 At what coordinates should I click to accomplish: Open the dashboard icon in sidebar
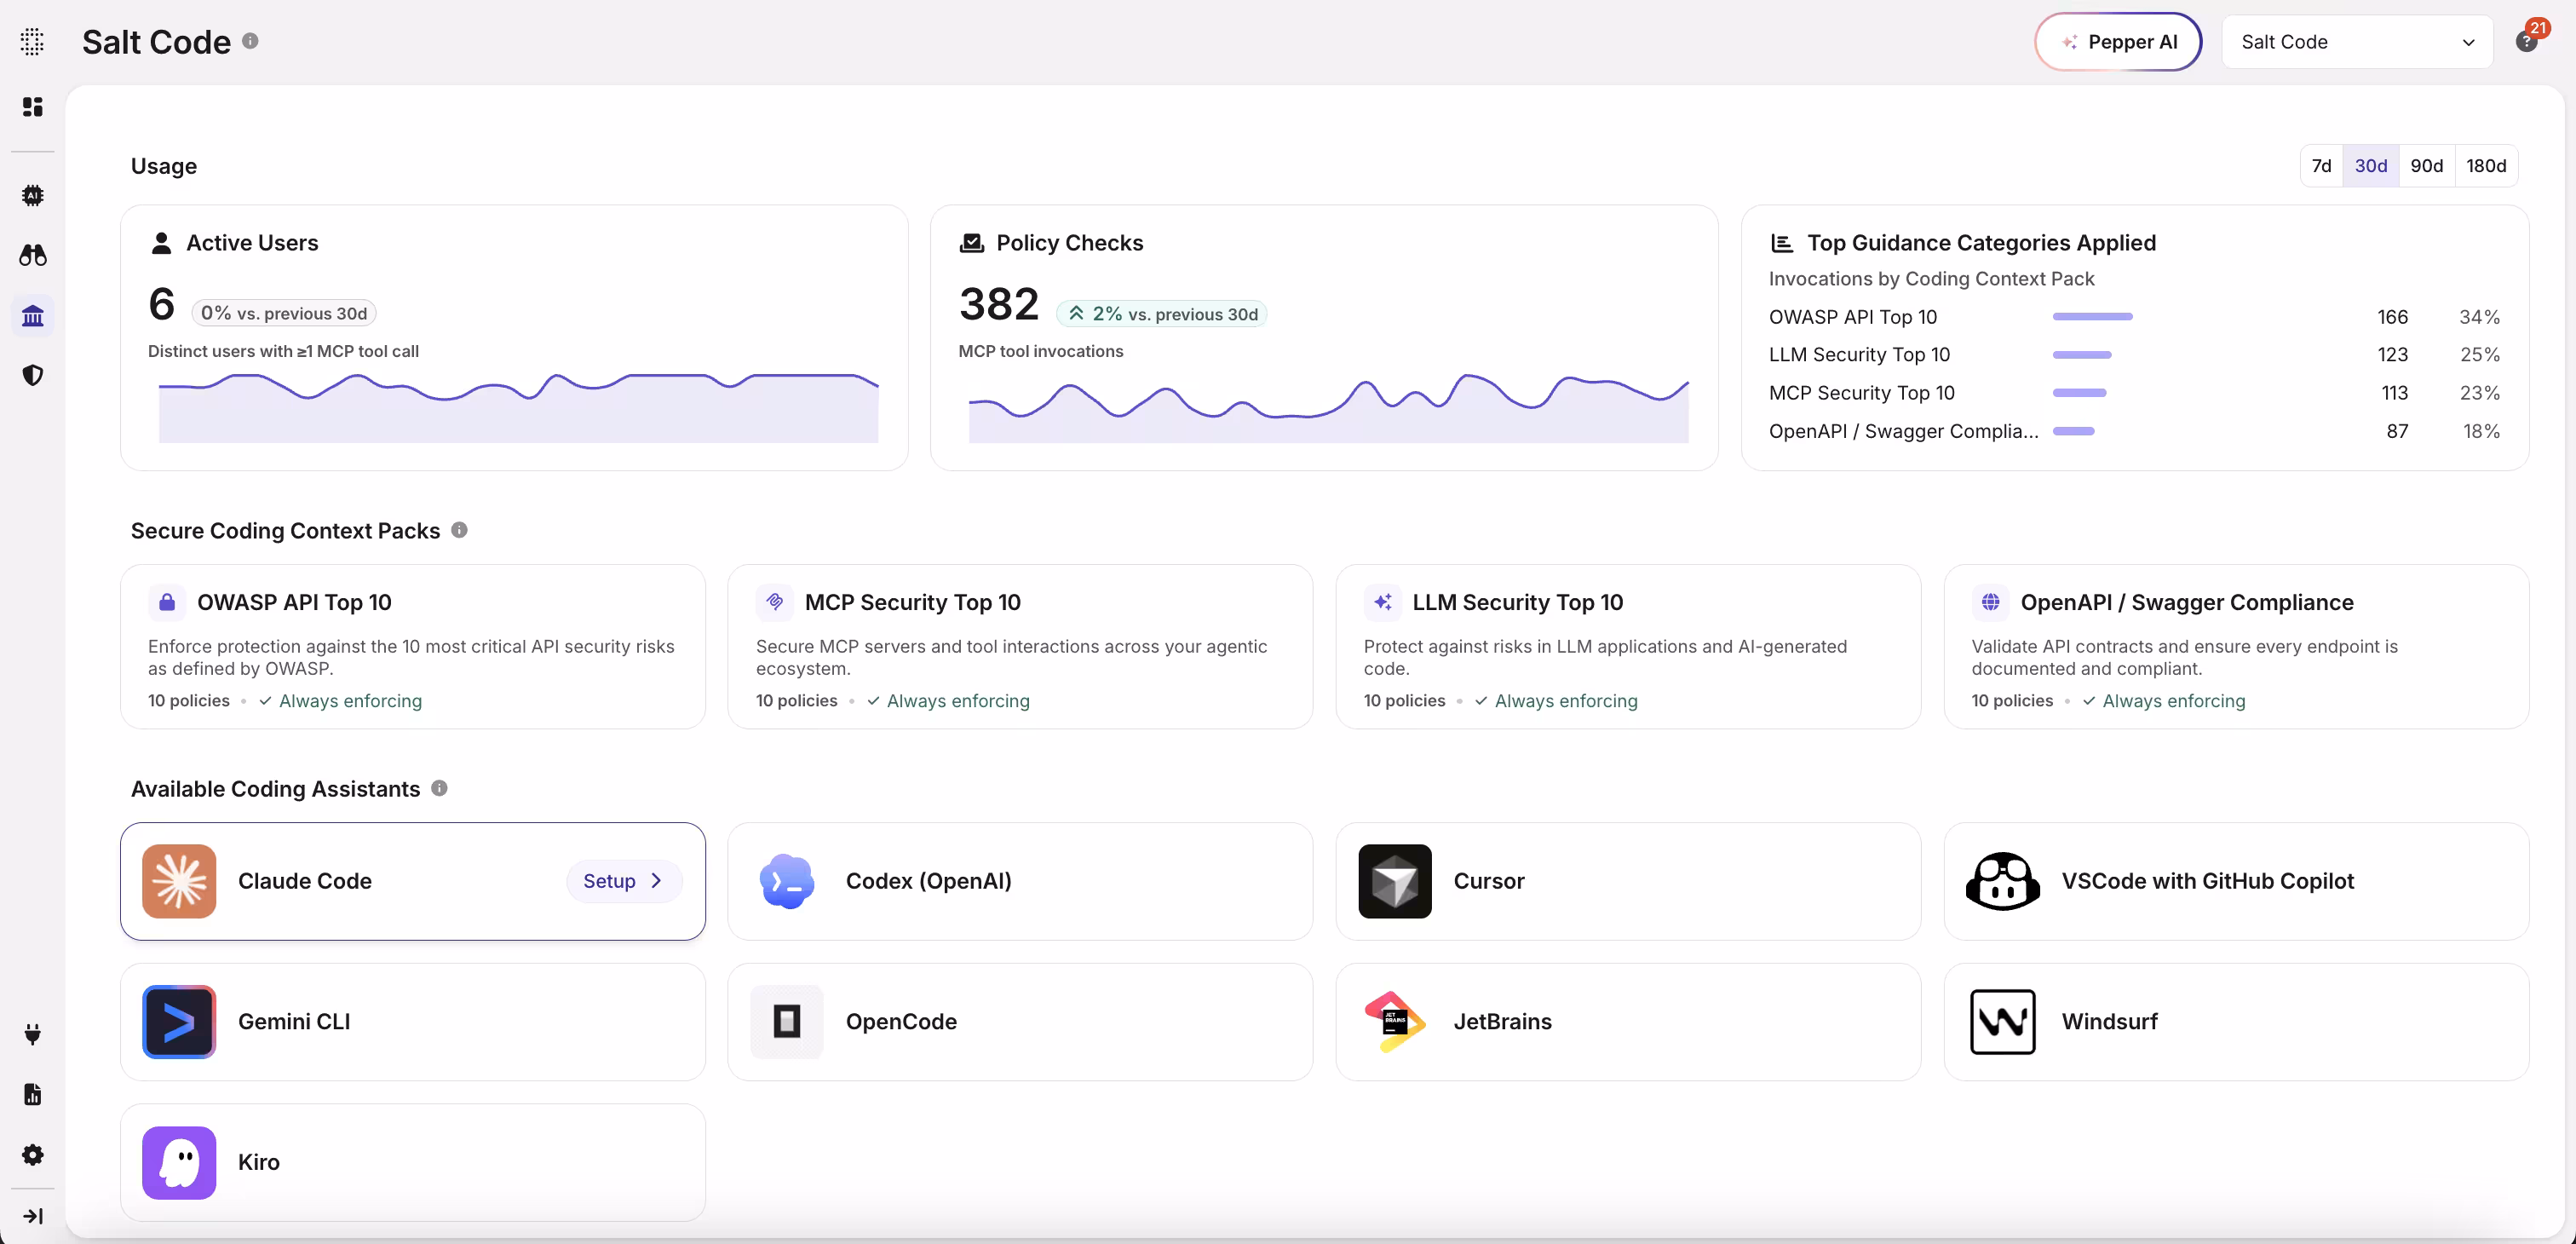(x=32, y=107)
